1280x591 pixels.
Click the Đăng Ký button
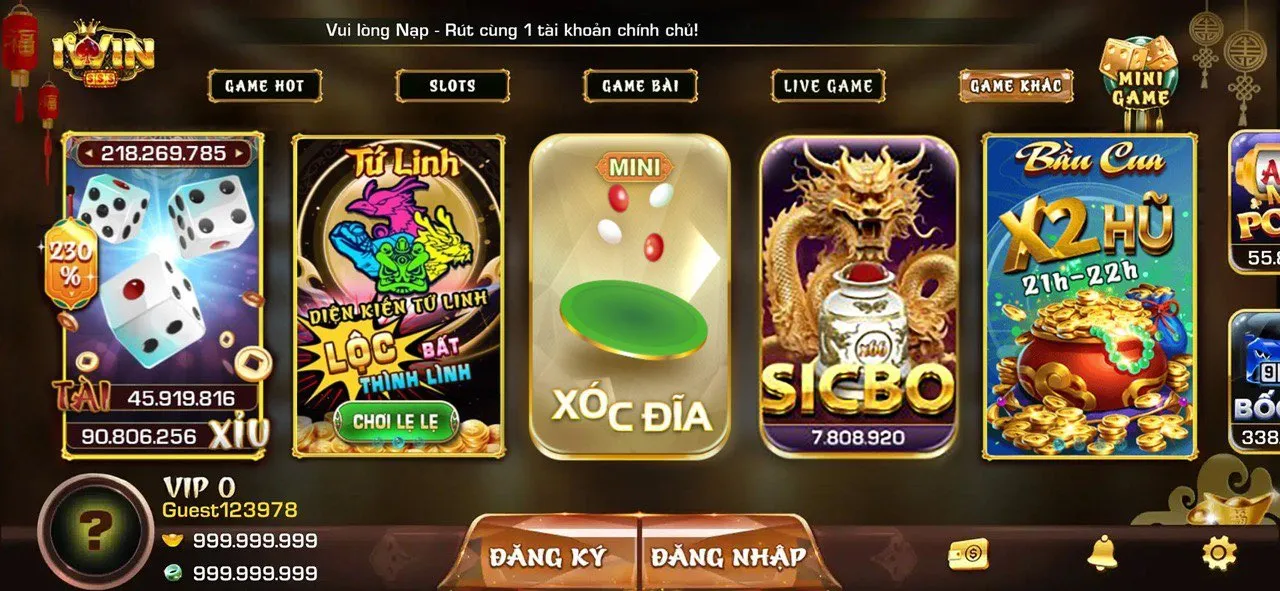(x=548, y=556)
